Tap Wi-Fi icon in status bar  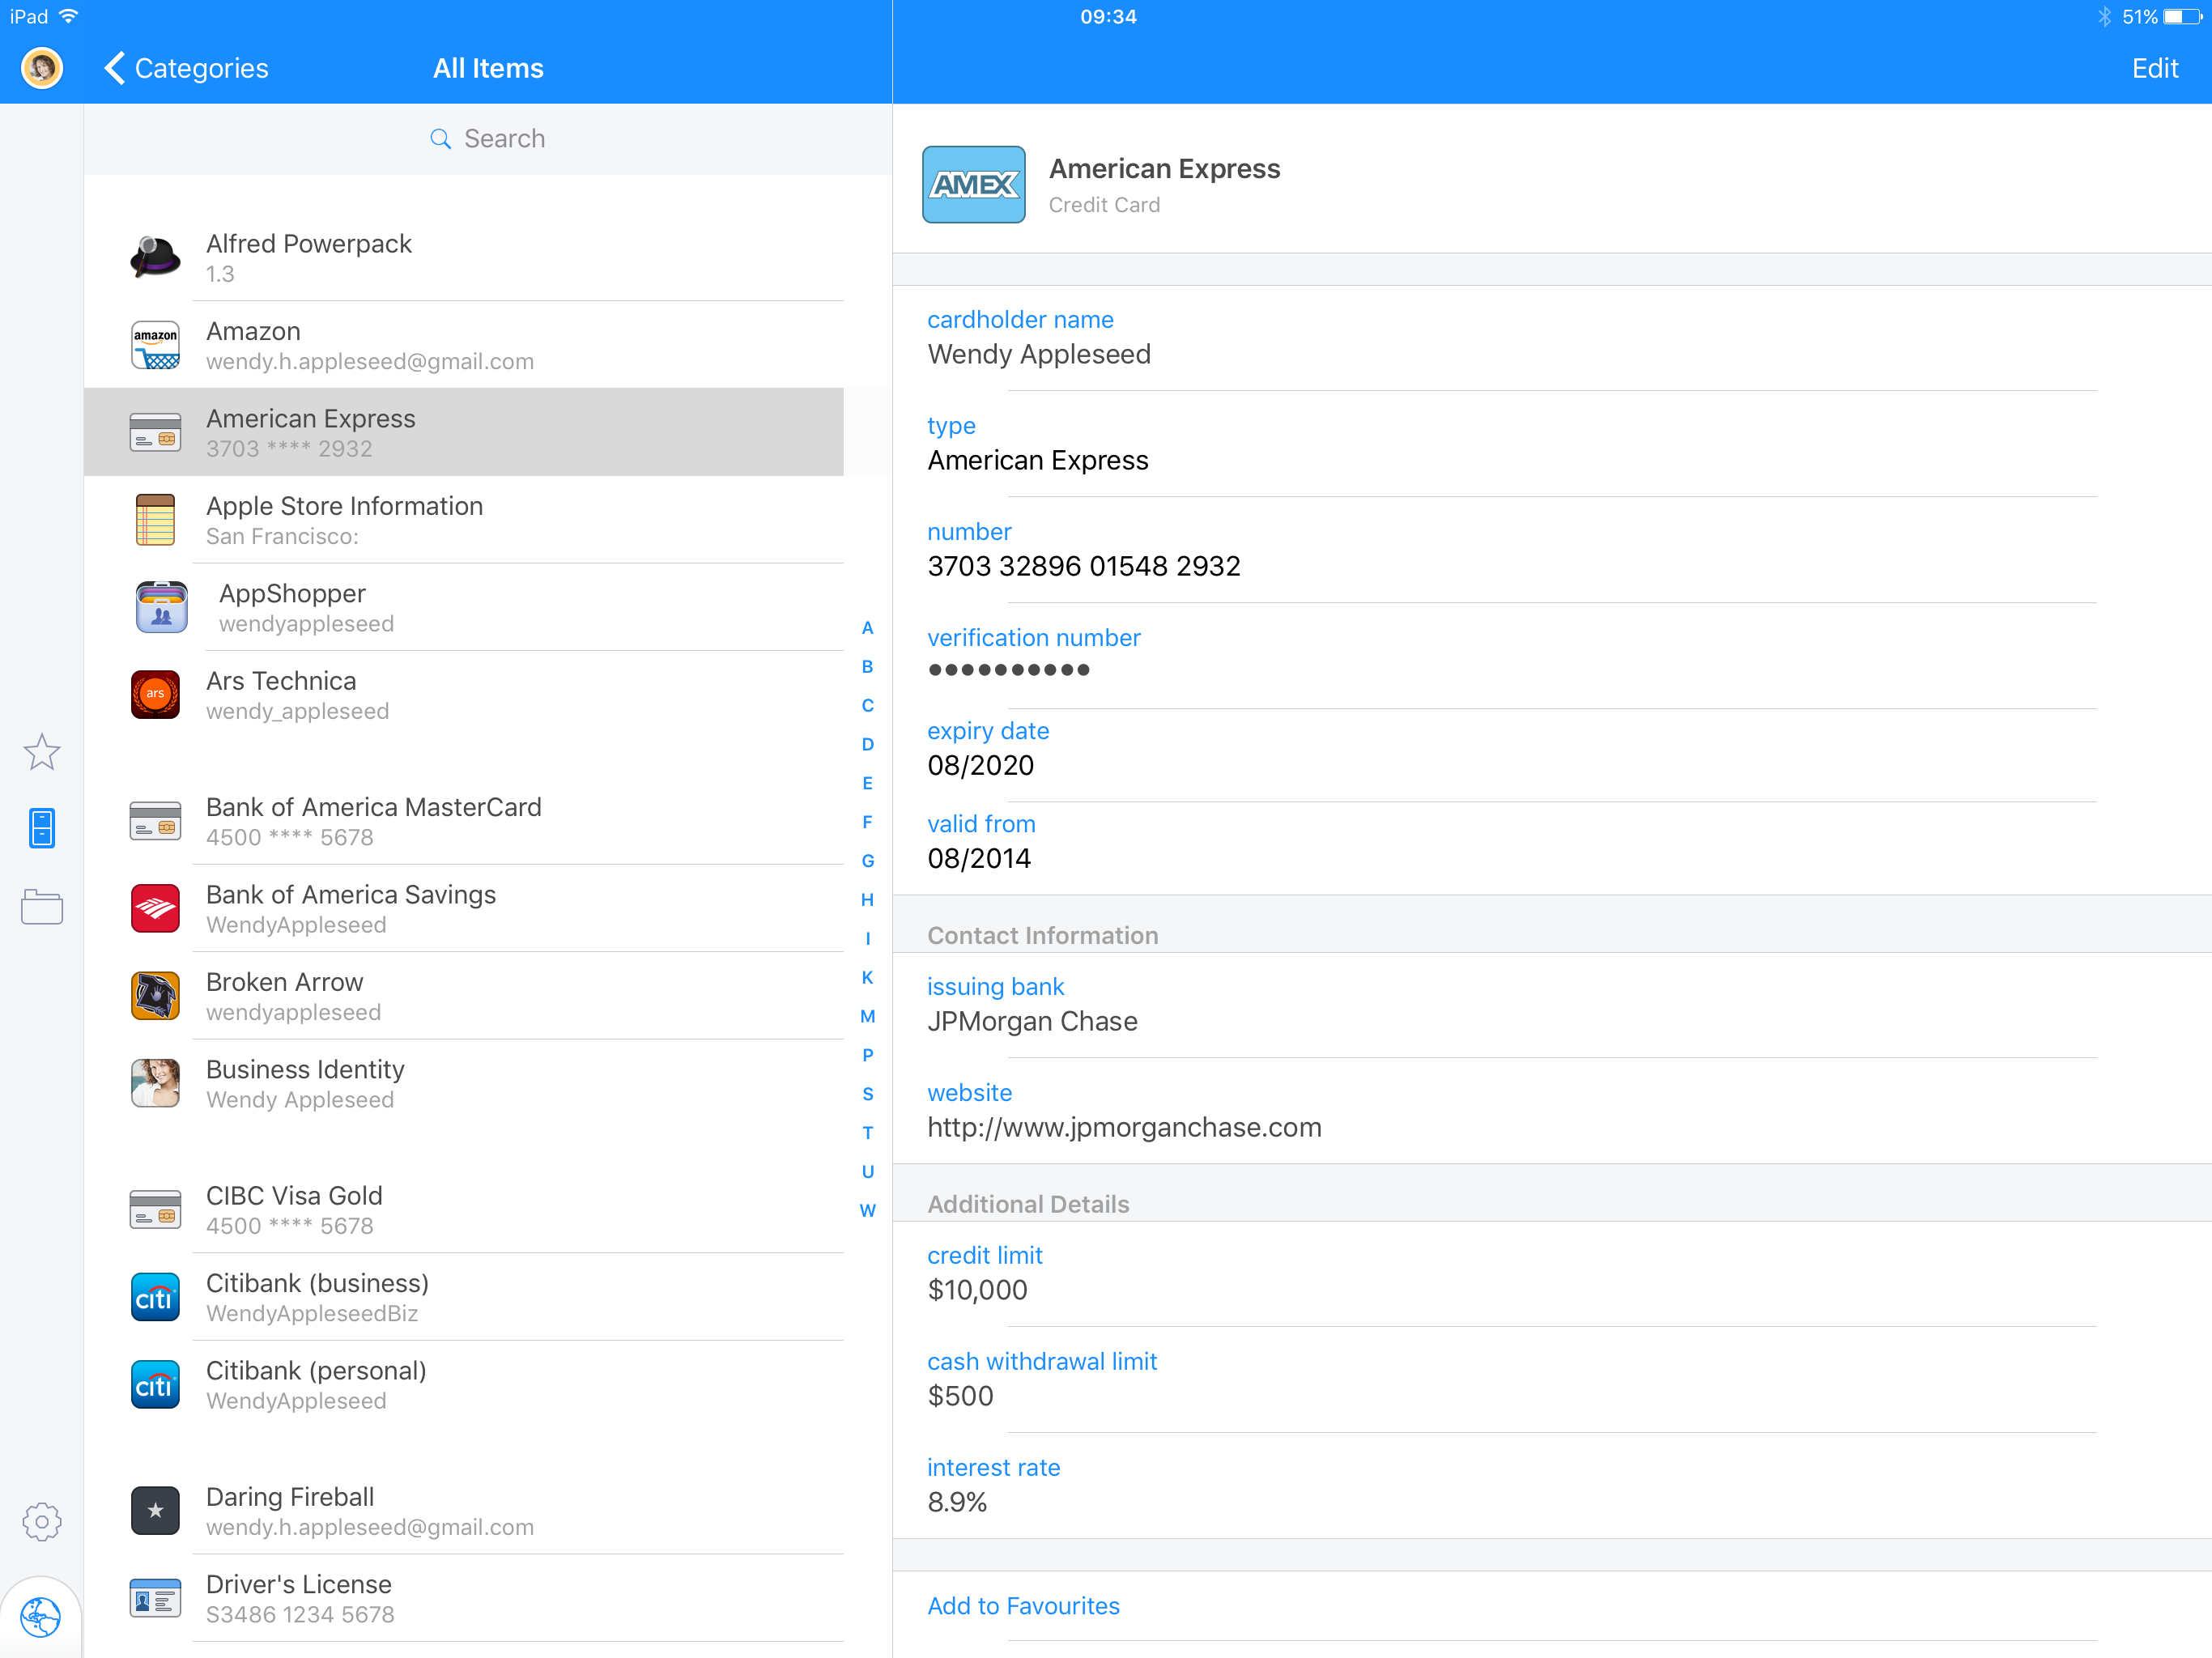(x=69, y=16)
